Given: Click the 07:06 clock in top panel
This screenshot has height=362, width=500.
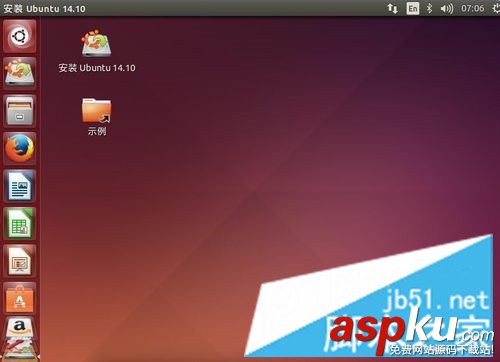Looking at the screenshot, I should pyautogui.click(x=473, y=8).
